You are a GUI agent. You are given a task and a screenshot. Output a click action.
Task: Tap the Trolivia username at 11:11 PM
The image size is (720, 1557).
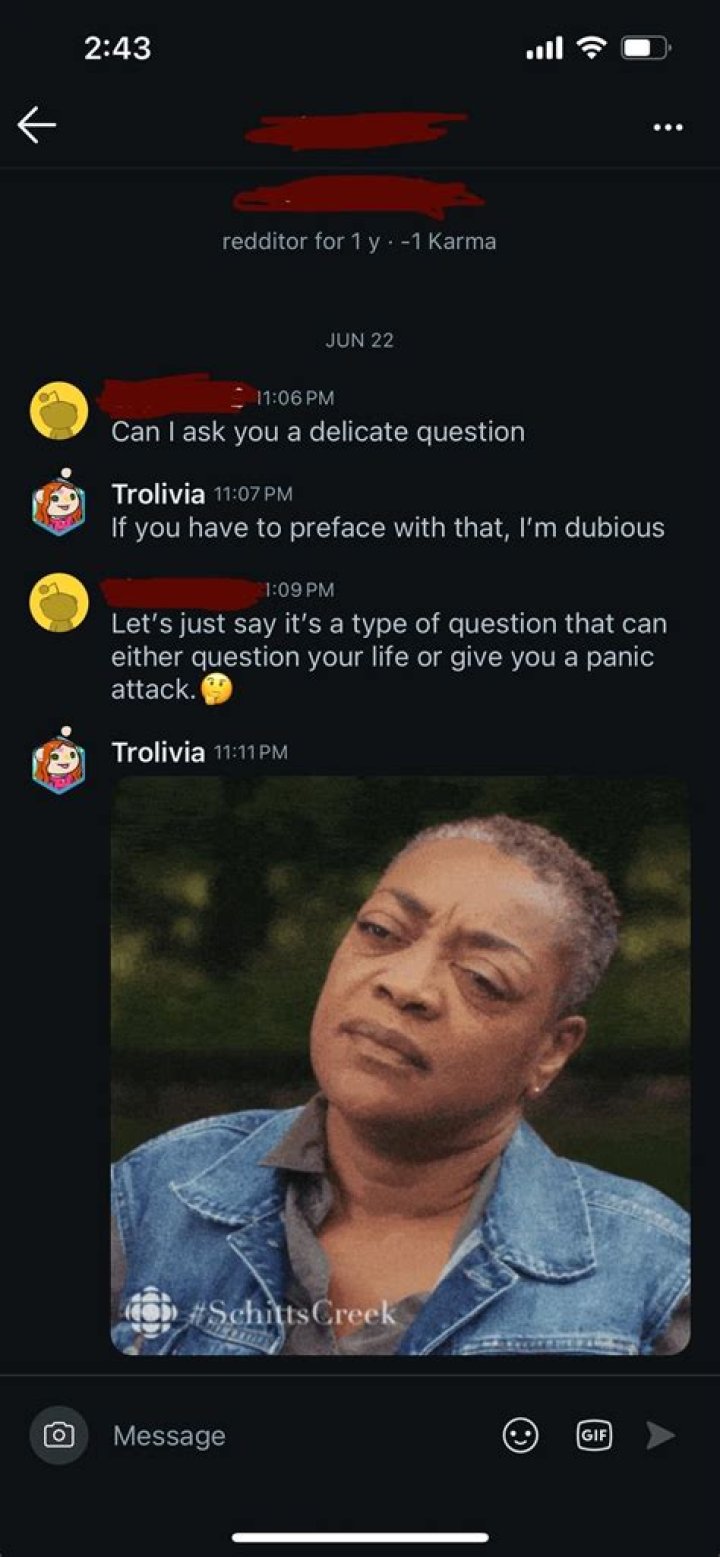(x=158, y=751)
